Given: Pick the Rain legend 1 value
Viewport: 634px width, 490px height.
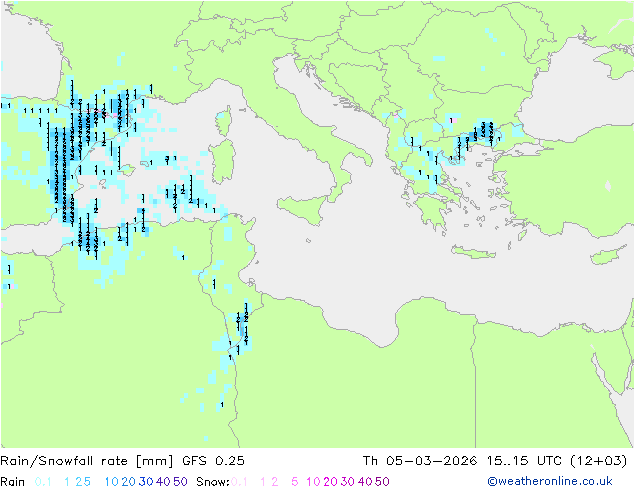Looking at the screenshot, I should (x=67, y=482).
